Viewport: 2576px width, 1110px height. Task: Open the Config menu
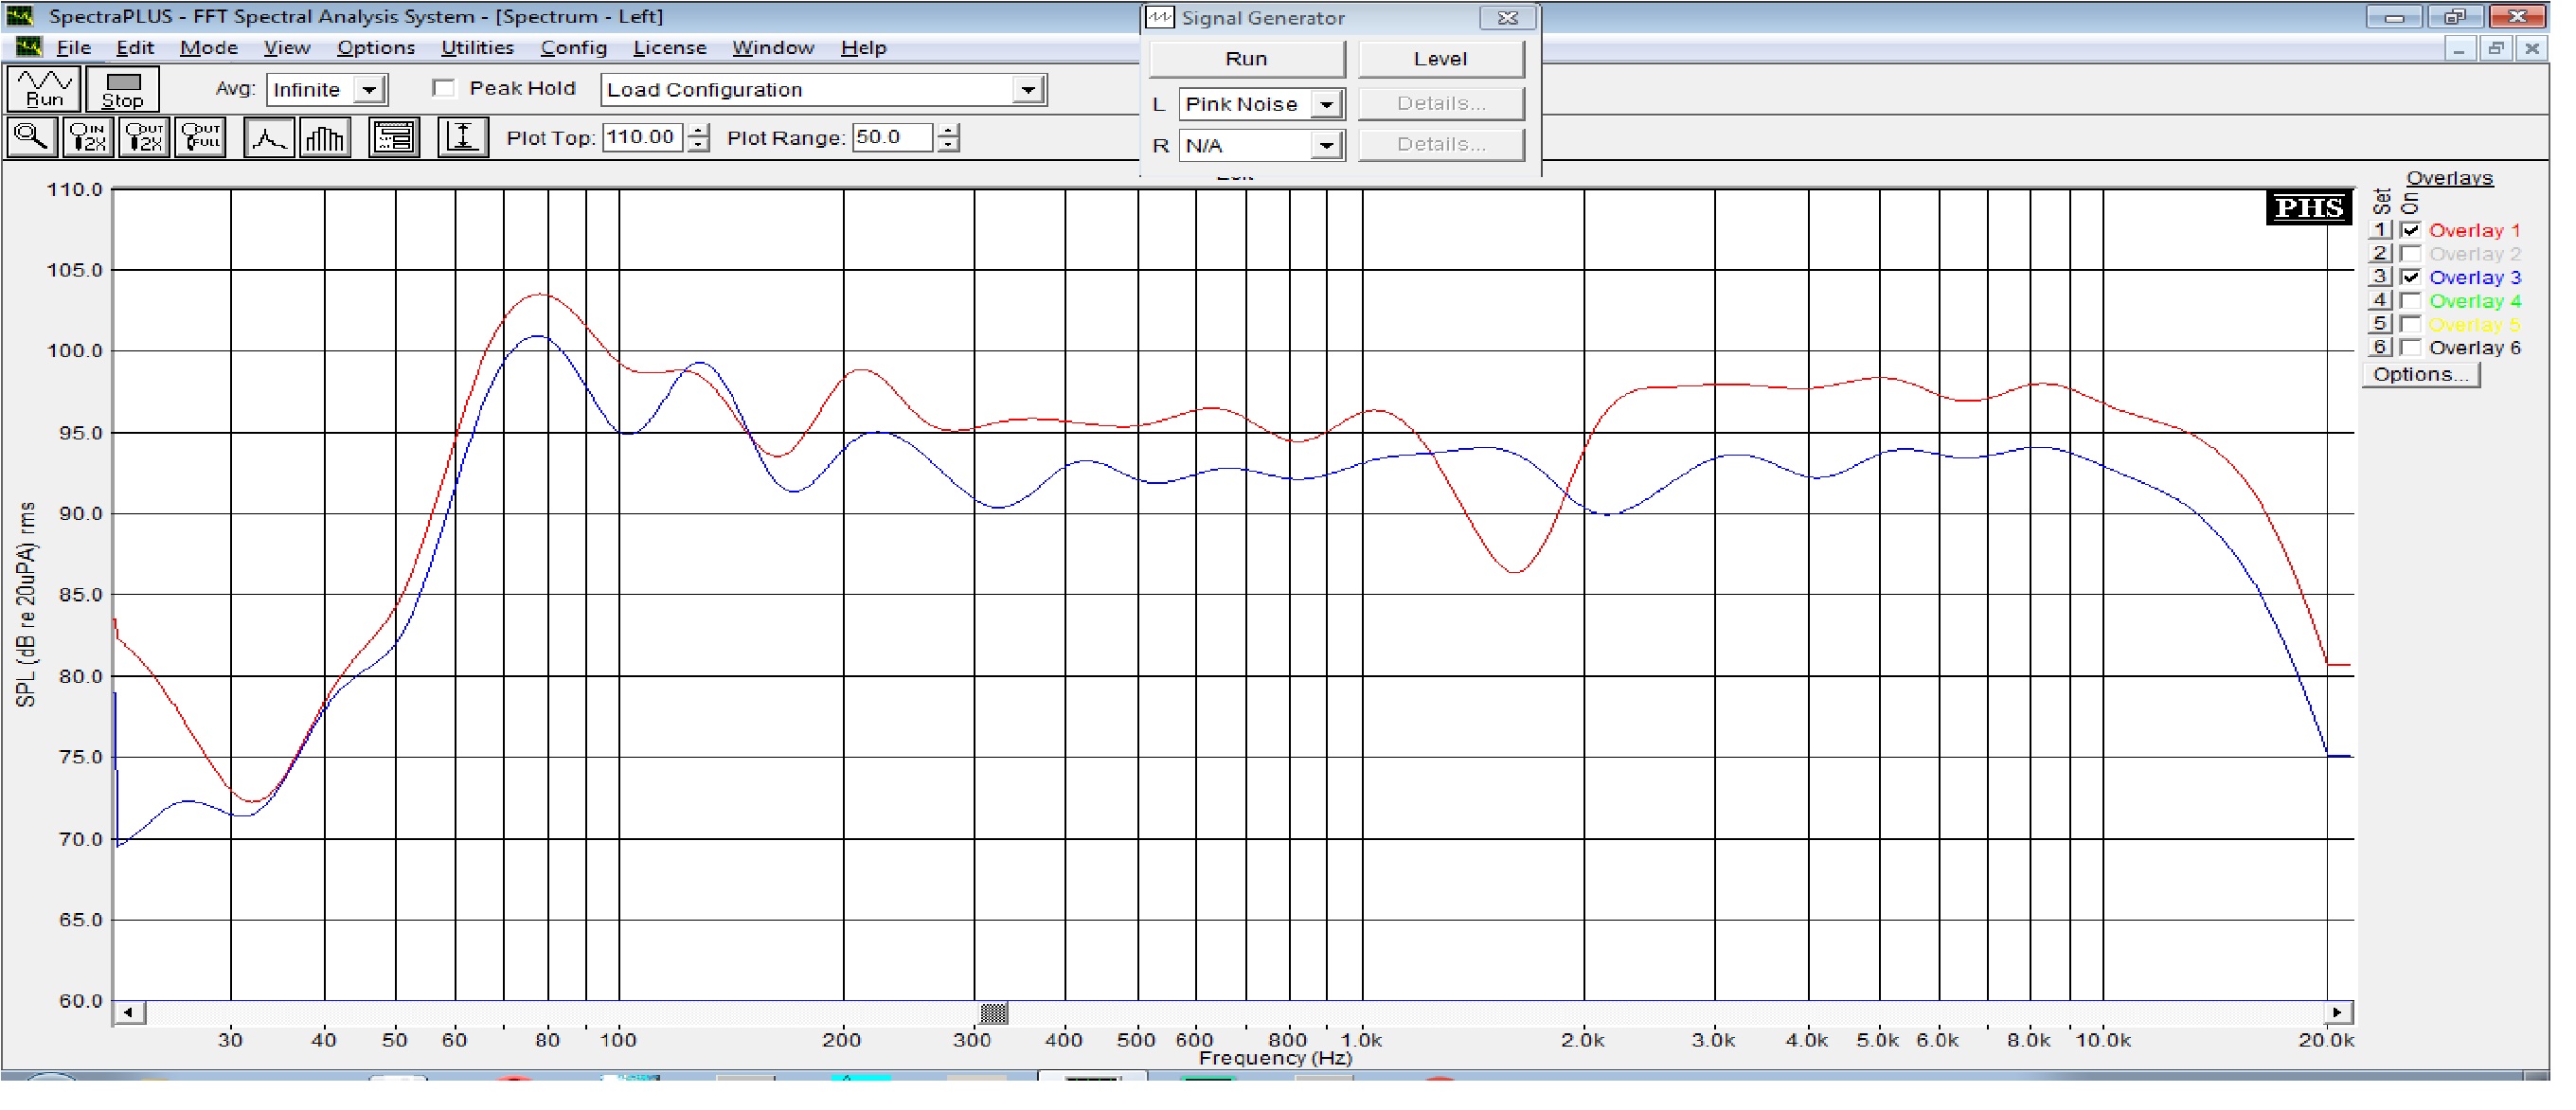pos(573,47)
